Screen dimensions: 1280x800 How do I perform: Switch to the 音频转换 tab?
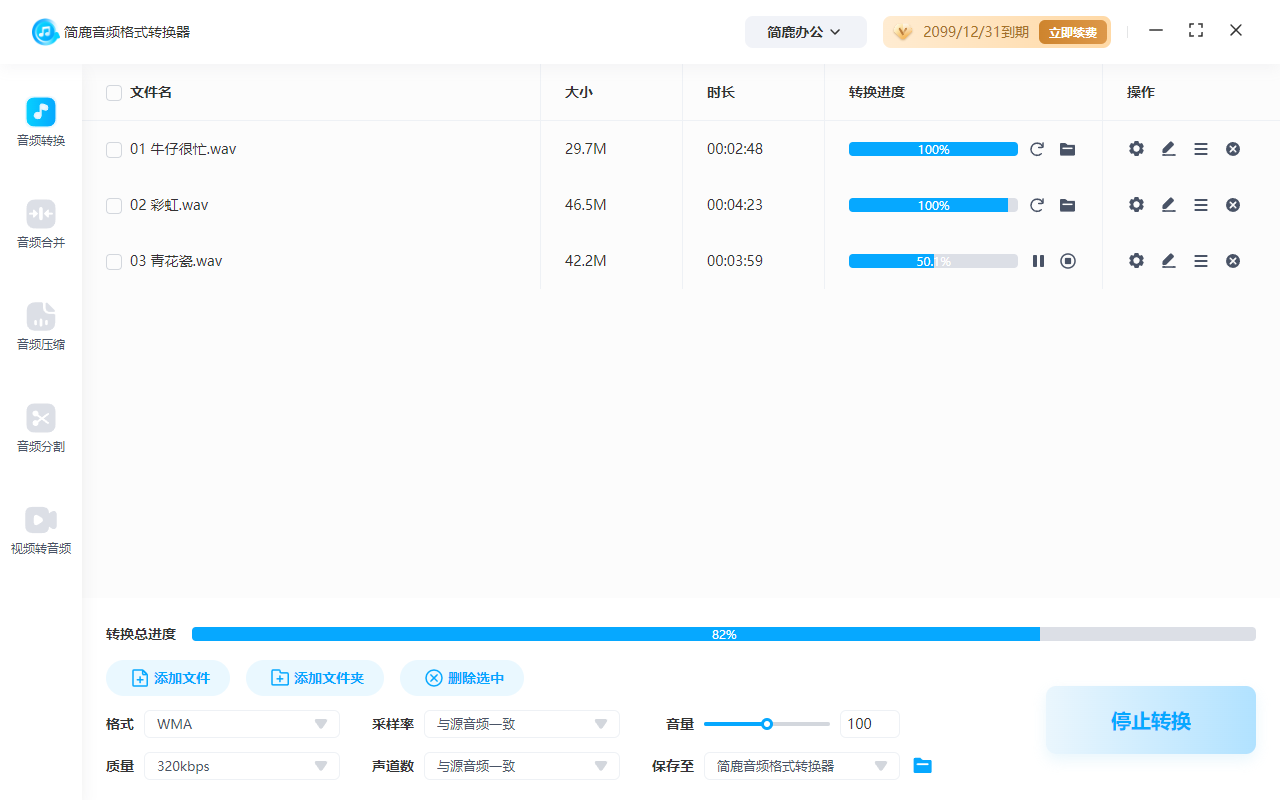click(x=40, y=122)
